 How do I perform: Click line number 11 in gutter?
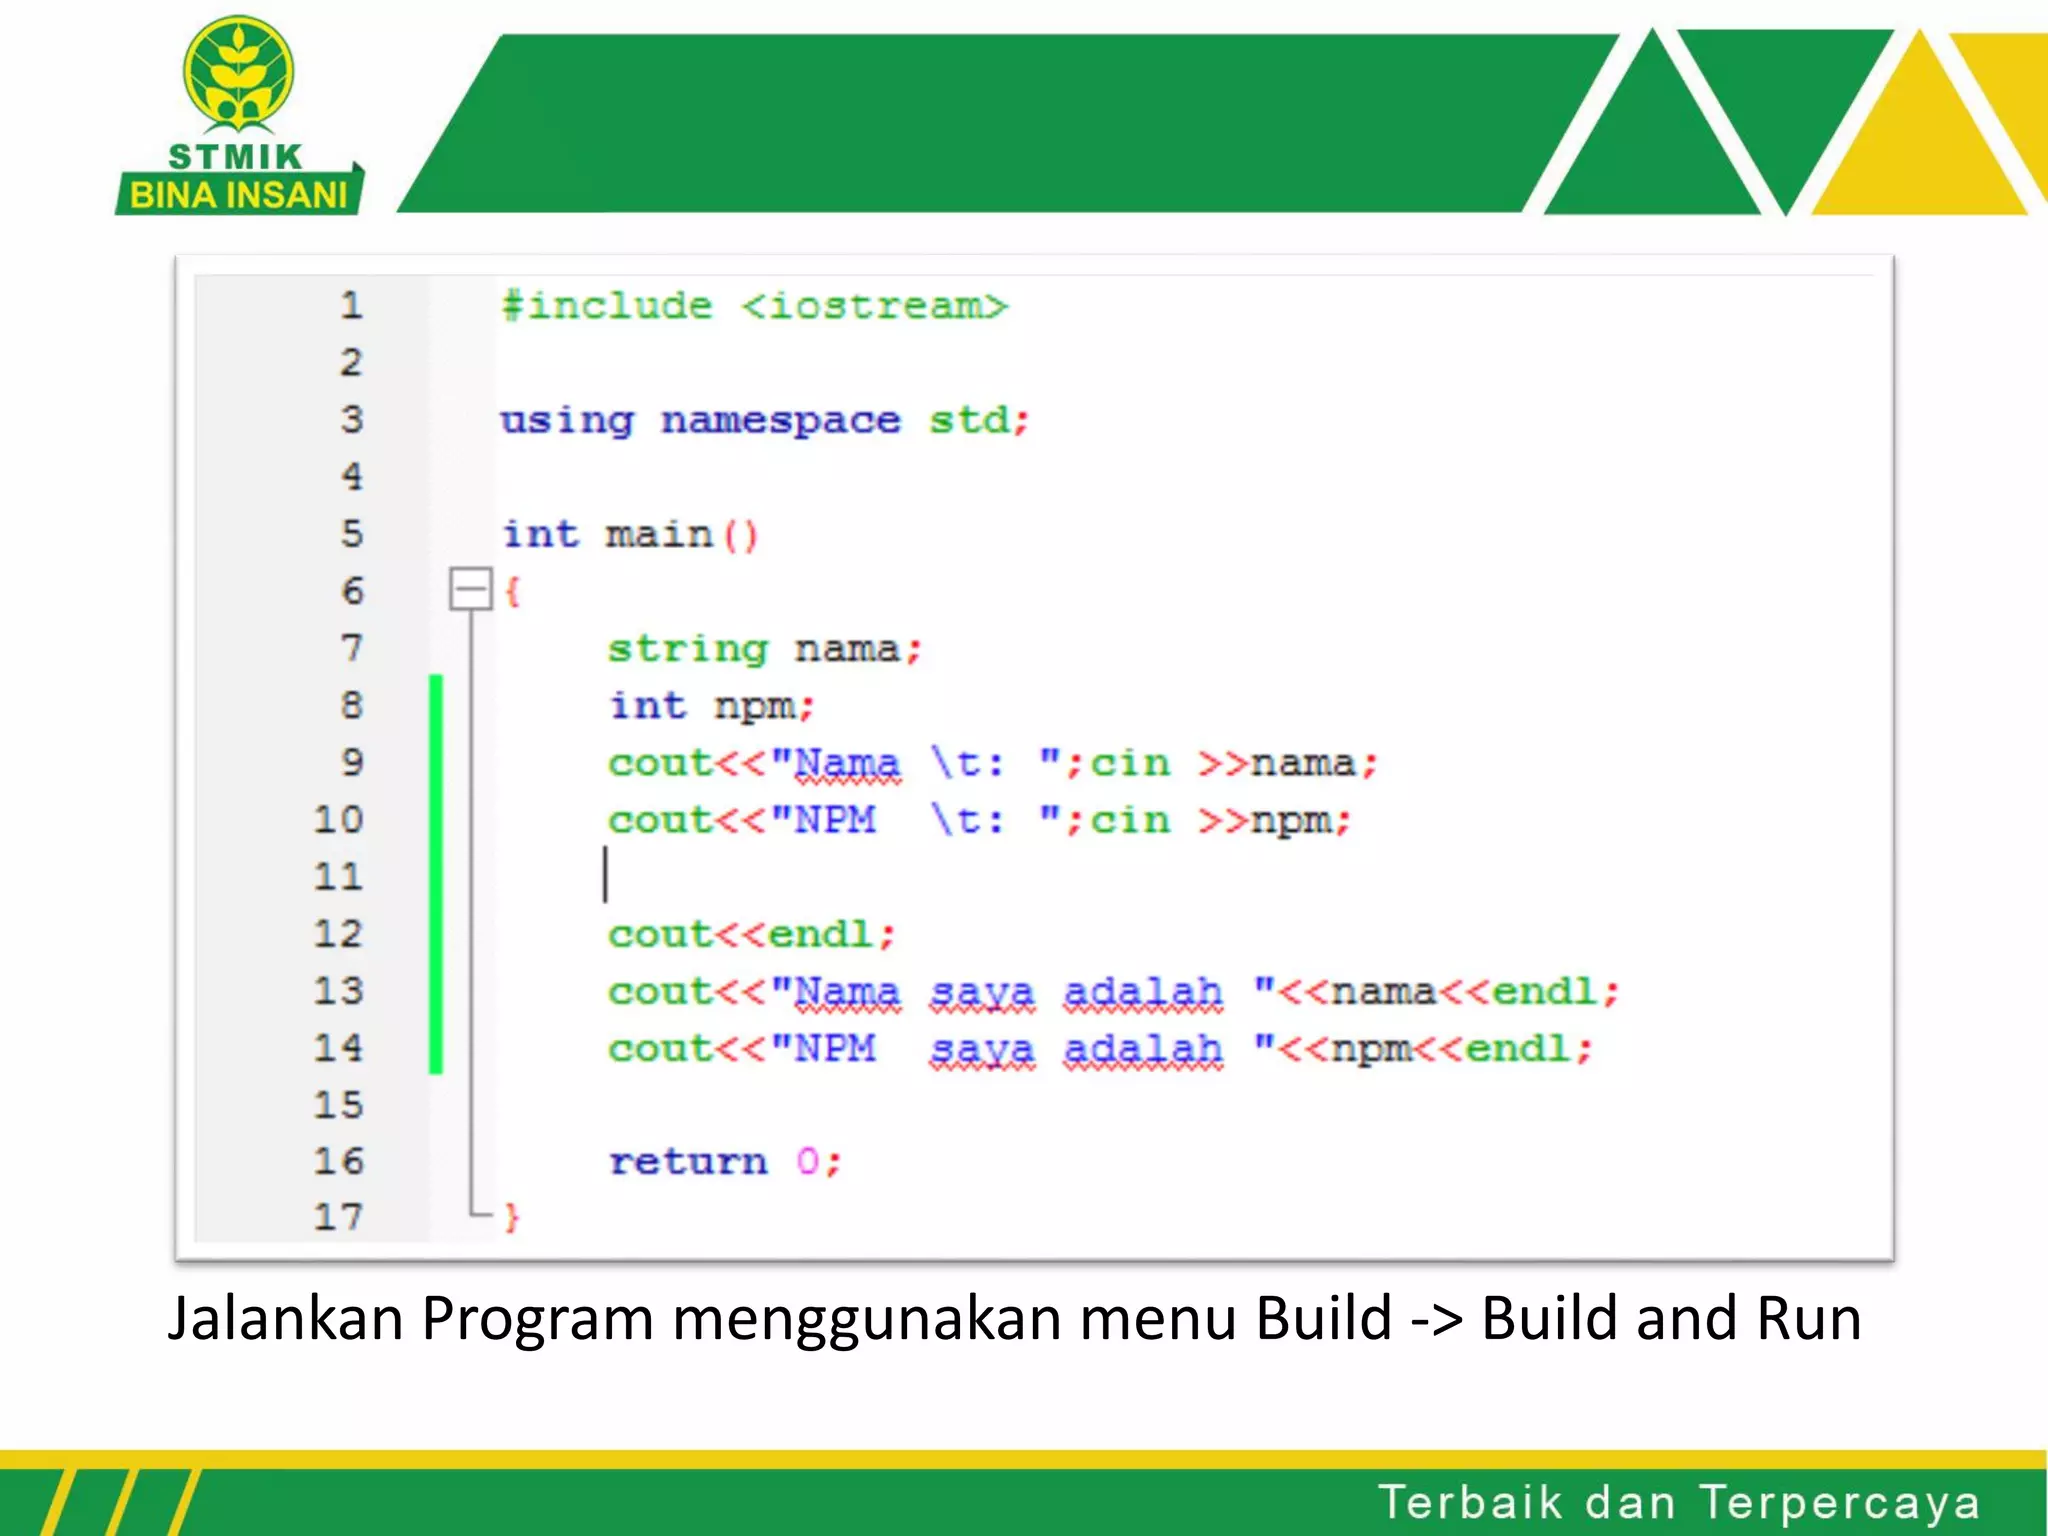(338, 876)
